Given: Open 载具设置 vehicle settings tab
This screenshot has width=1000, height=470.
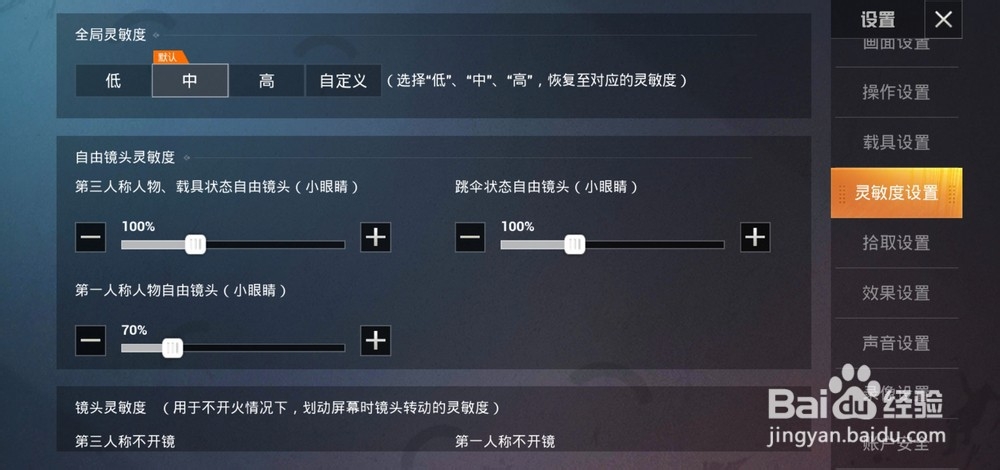Looking at the screenshot, I should click(x=896, y=142).
